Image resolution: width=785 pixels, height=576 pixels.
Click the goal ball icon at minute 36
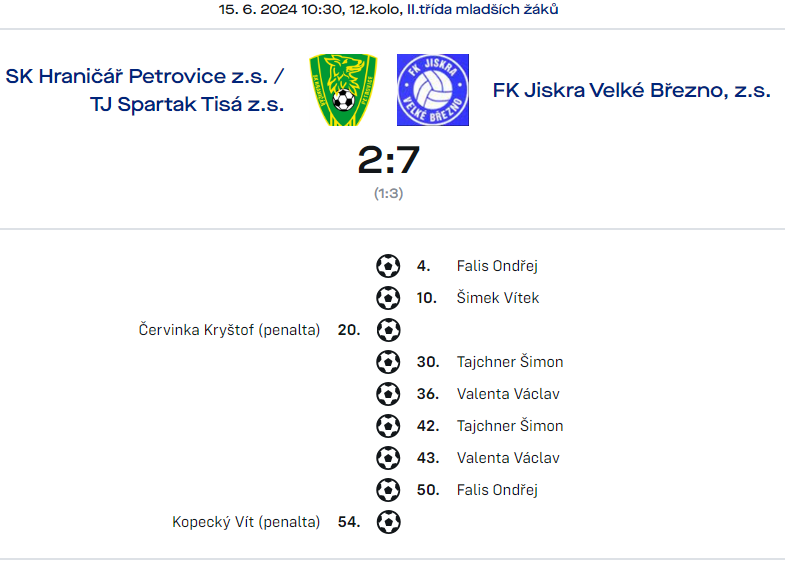point(388,394)
